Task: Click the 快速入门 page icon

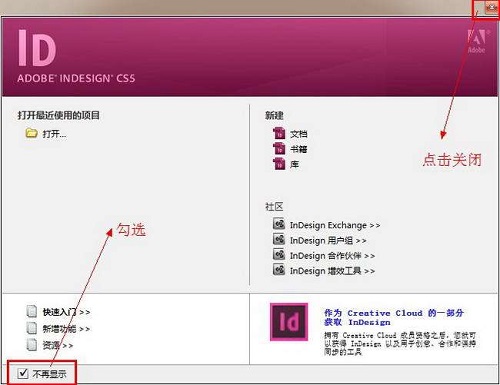Action: pos(32,311)
